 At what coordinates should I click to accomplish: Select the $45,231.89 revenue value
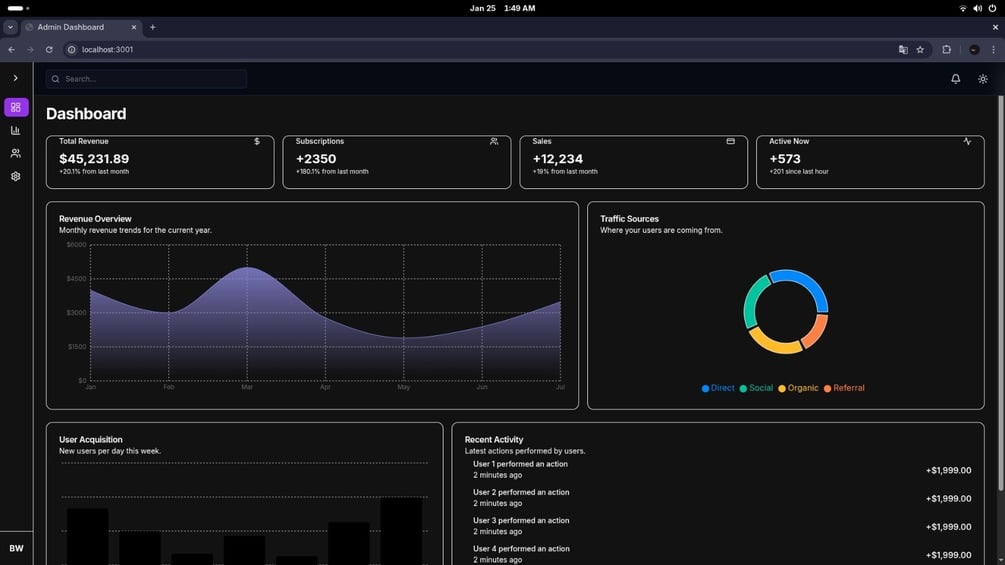pyautogui.click(x=94, y=158)
